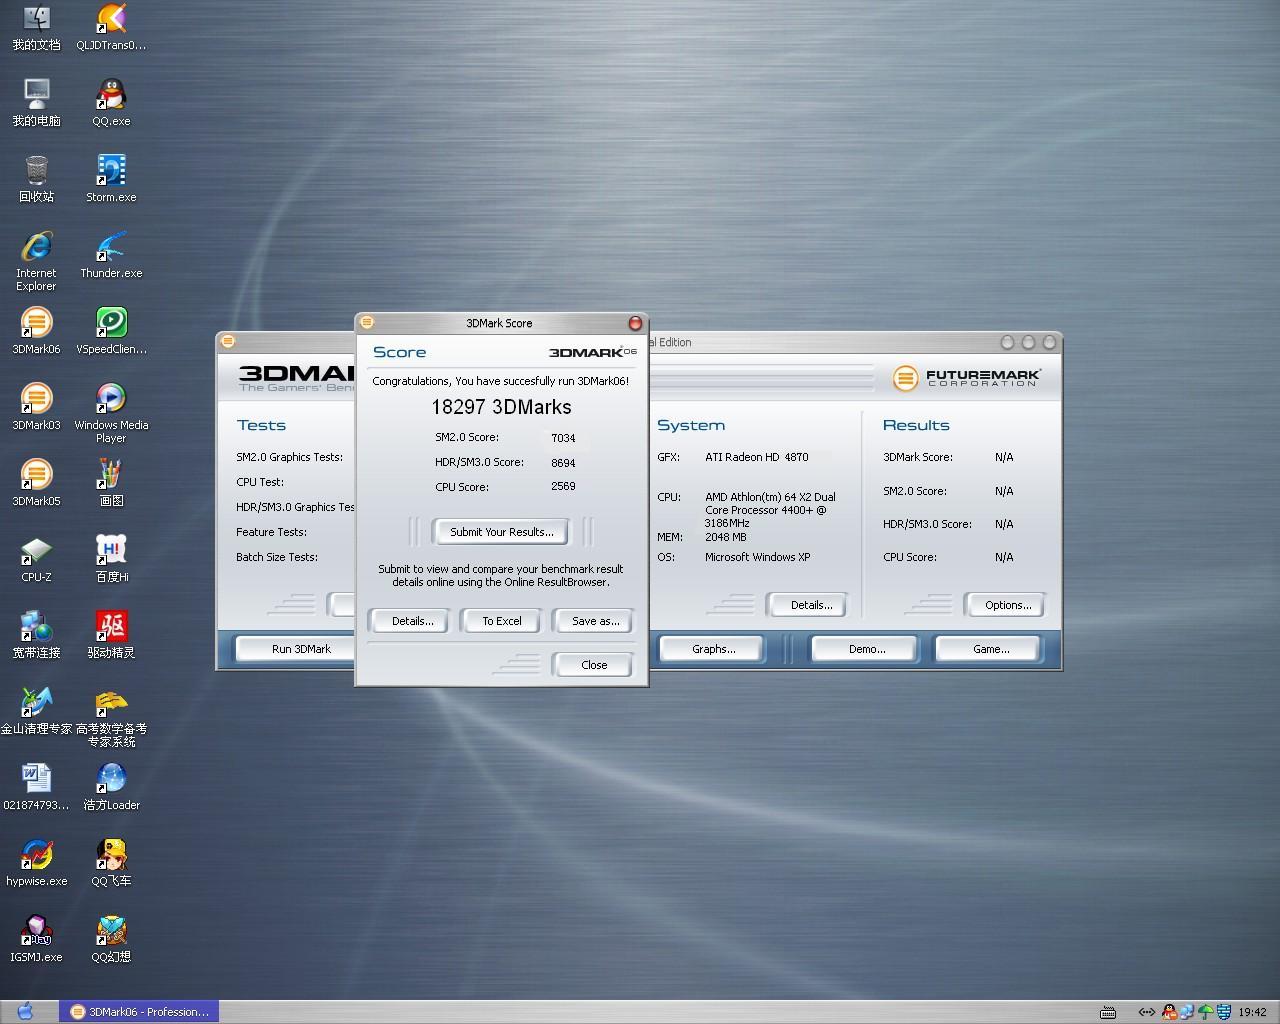Launch IGSMJ.exe desktop shortcut
Viewport: 1280px width, 1024px height.
[x=36, y=939]
